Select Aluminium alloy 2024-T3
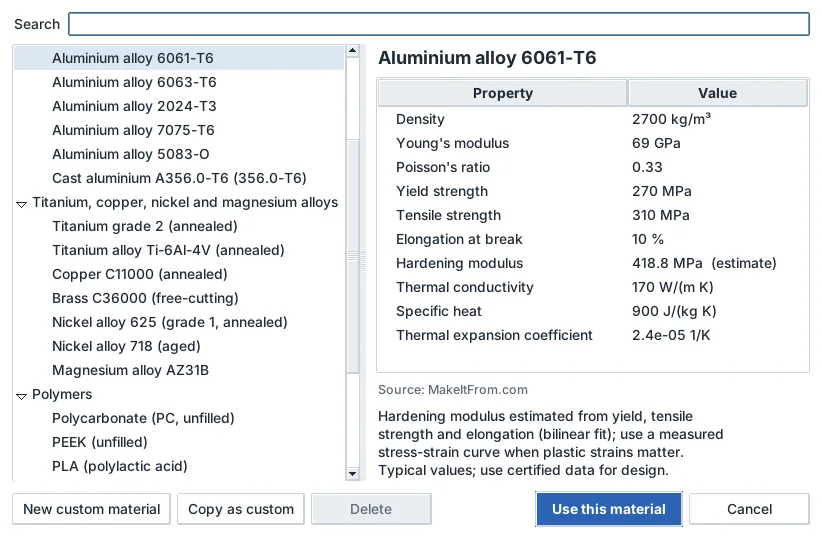Viewport: 822px width, 539px height. click(x=179, y=106)
